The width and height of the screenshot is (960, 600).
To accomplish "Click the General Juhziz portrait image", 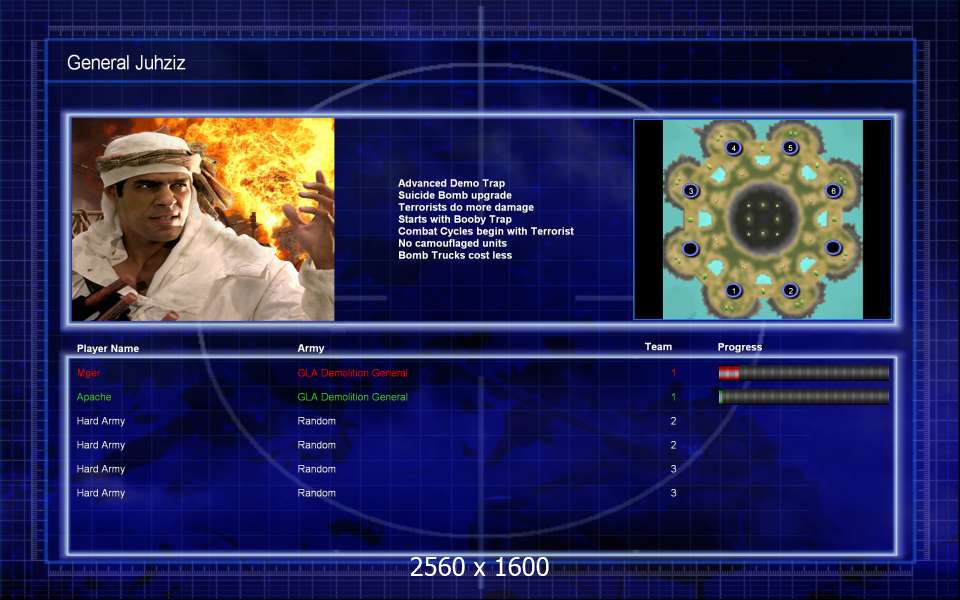I will 203,219.
